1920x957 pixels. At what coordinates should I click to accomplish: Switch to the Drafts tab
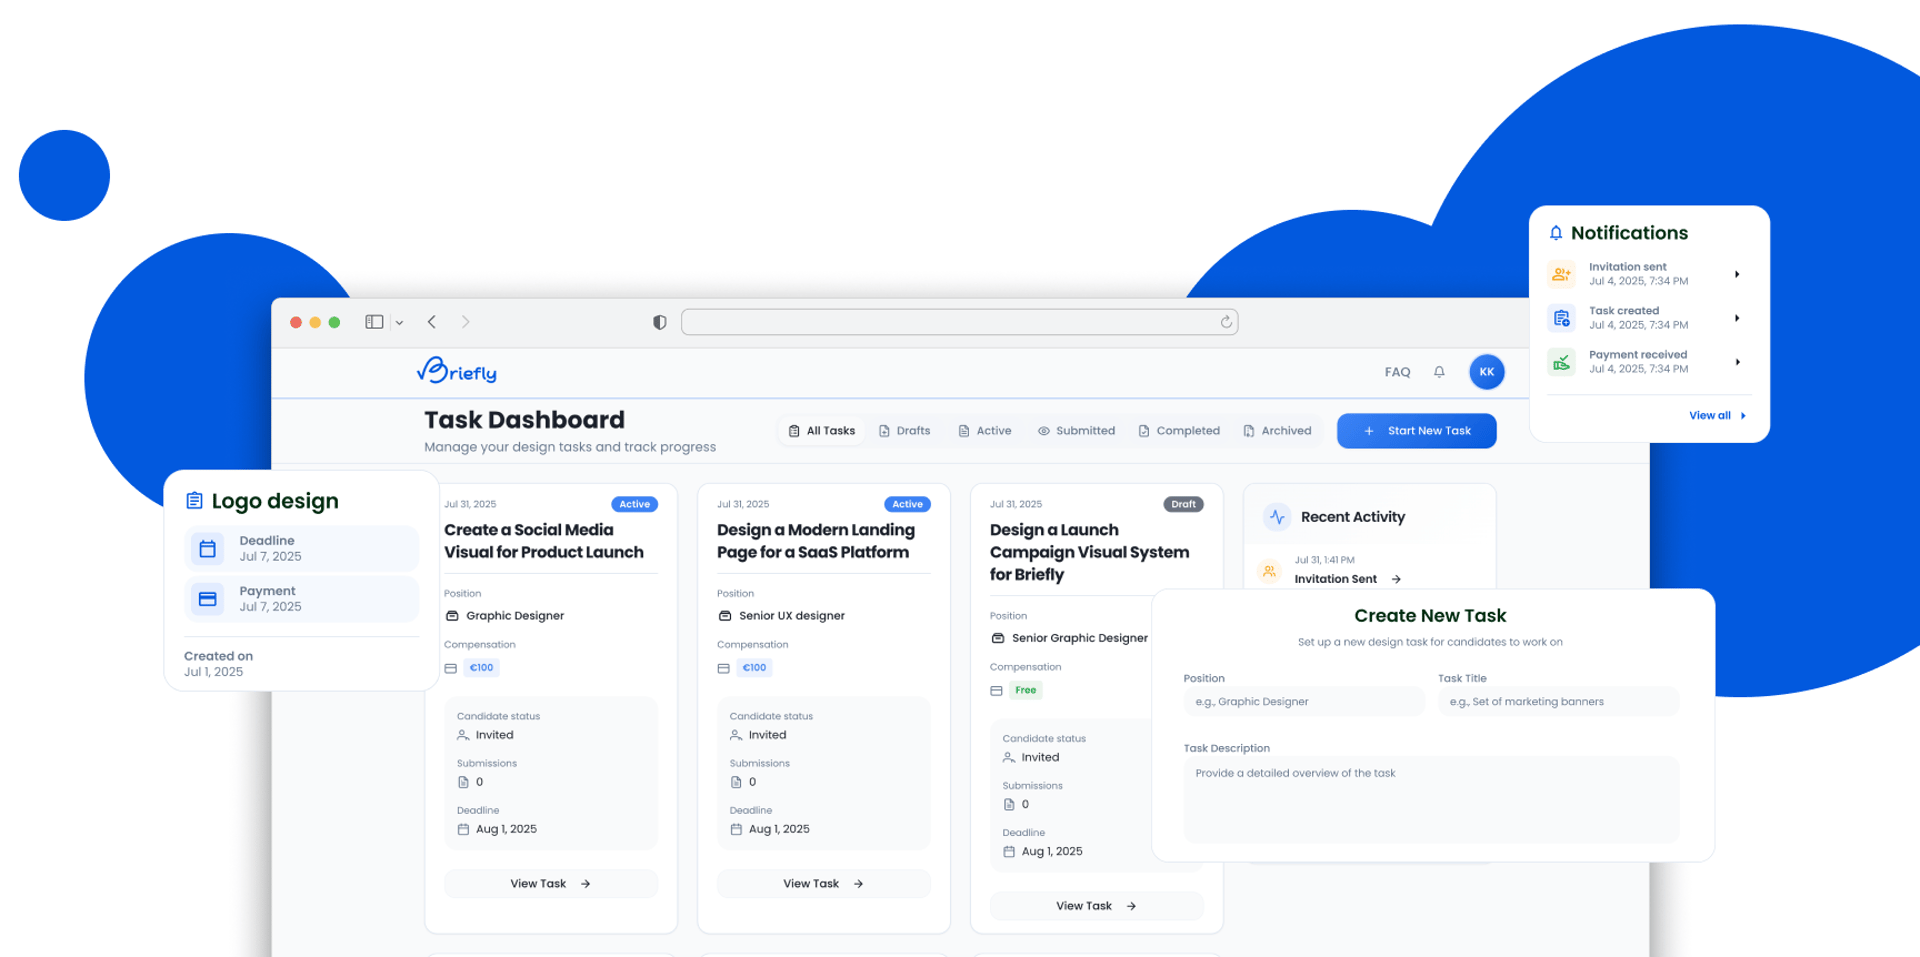click(904, 431)
